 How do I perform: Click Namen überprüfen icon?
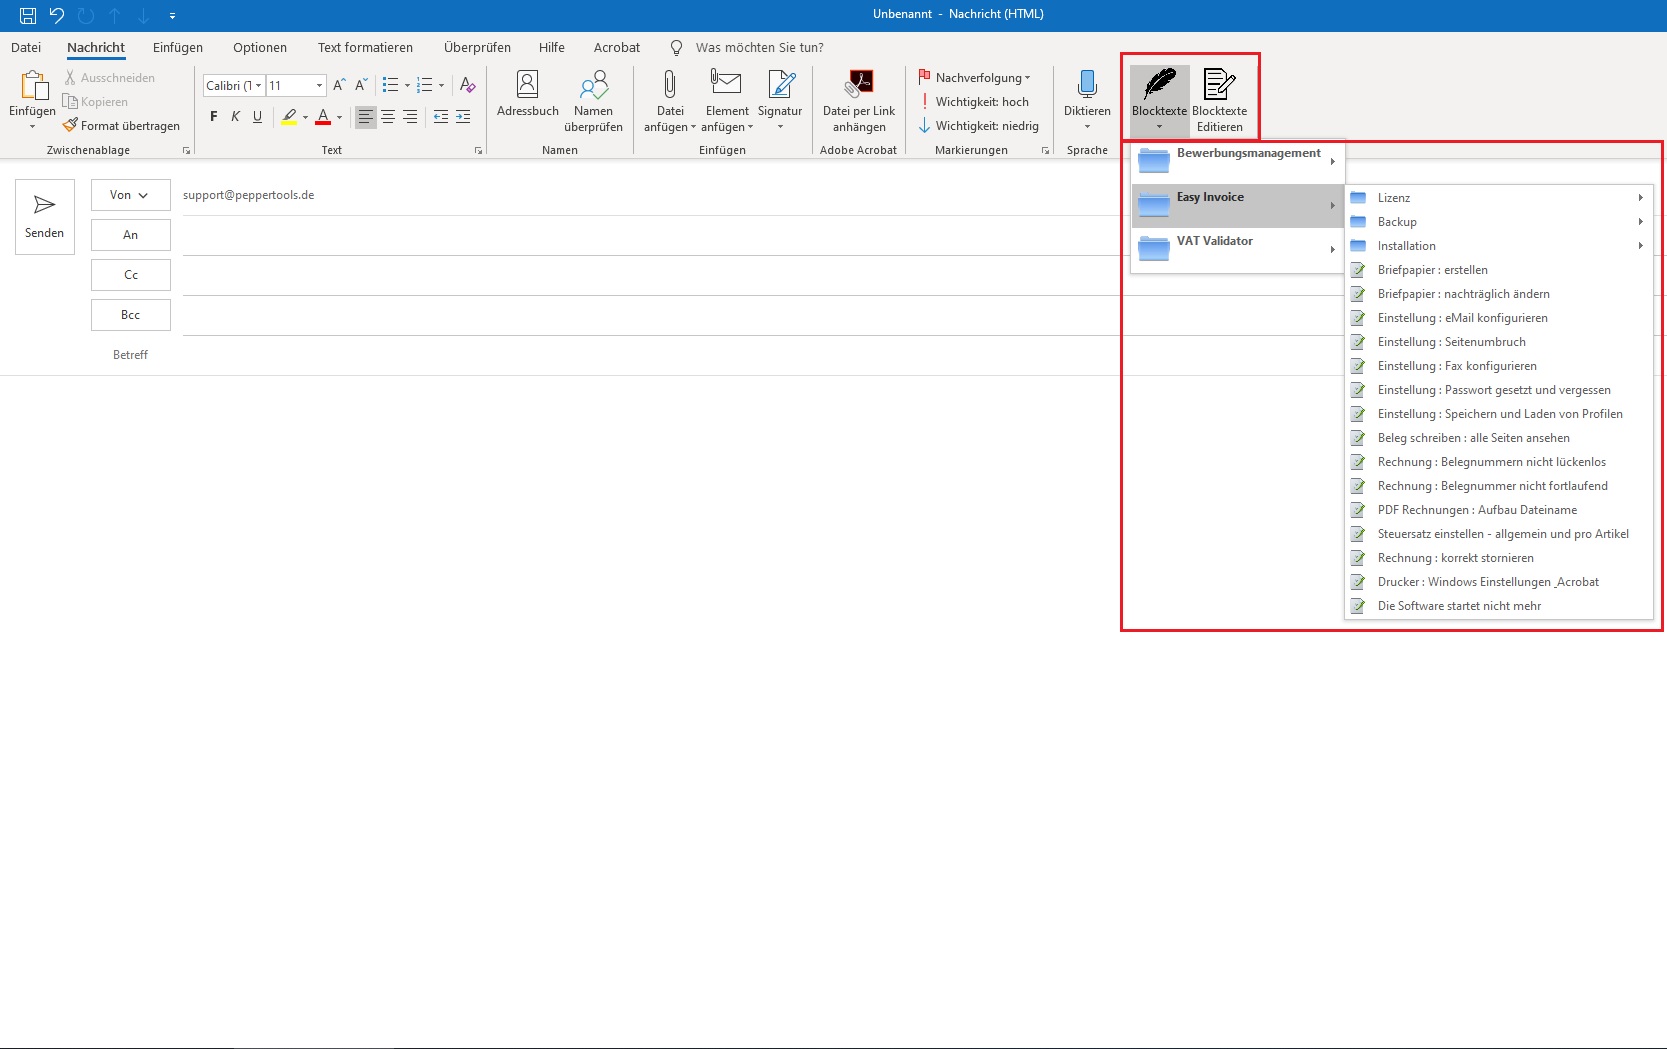(593, 86)
